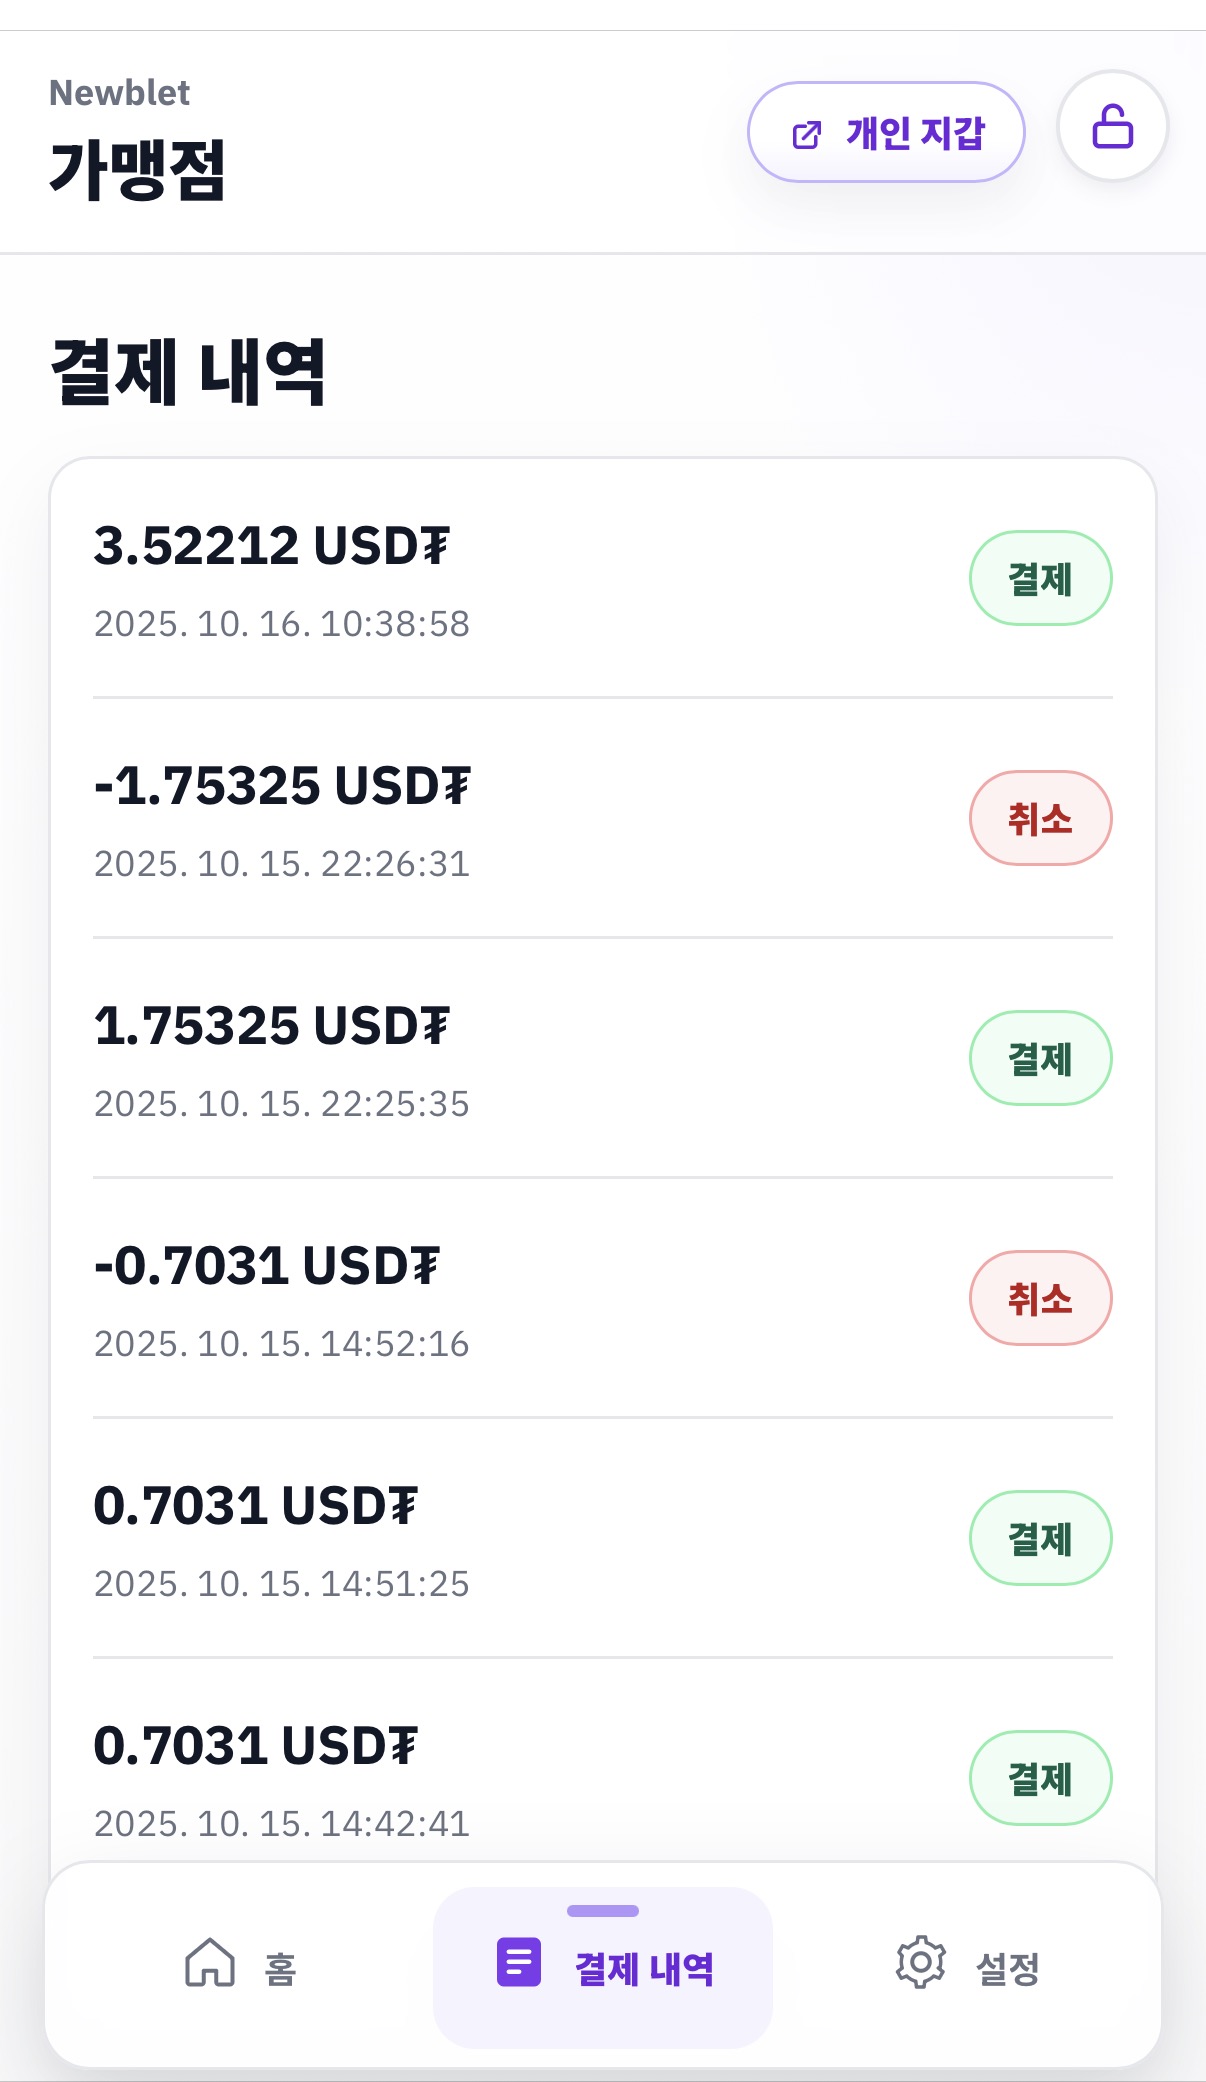
Task: Click 결제 badge on 1.75325 USDT entry
Action: coord(1040,1058)
